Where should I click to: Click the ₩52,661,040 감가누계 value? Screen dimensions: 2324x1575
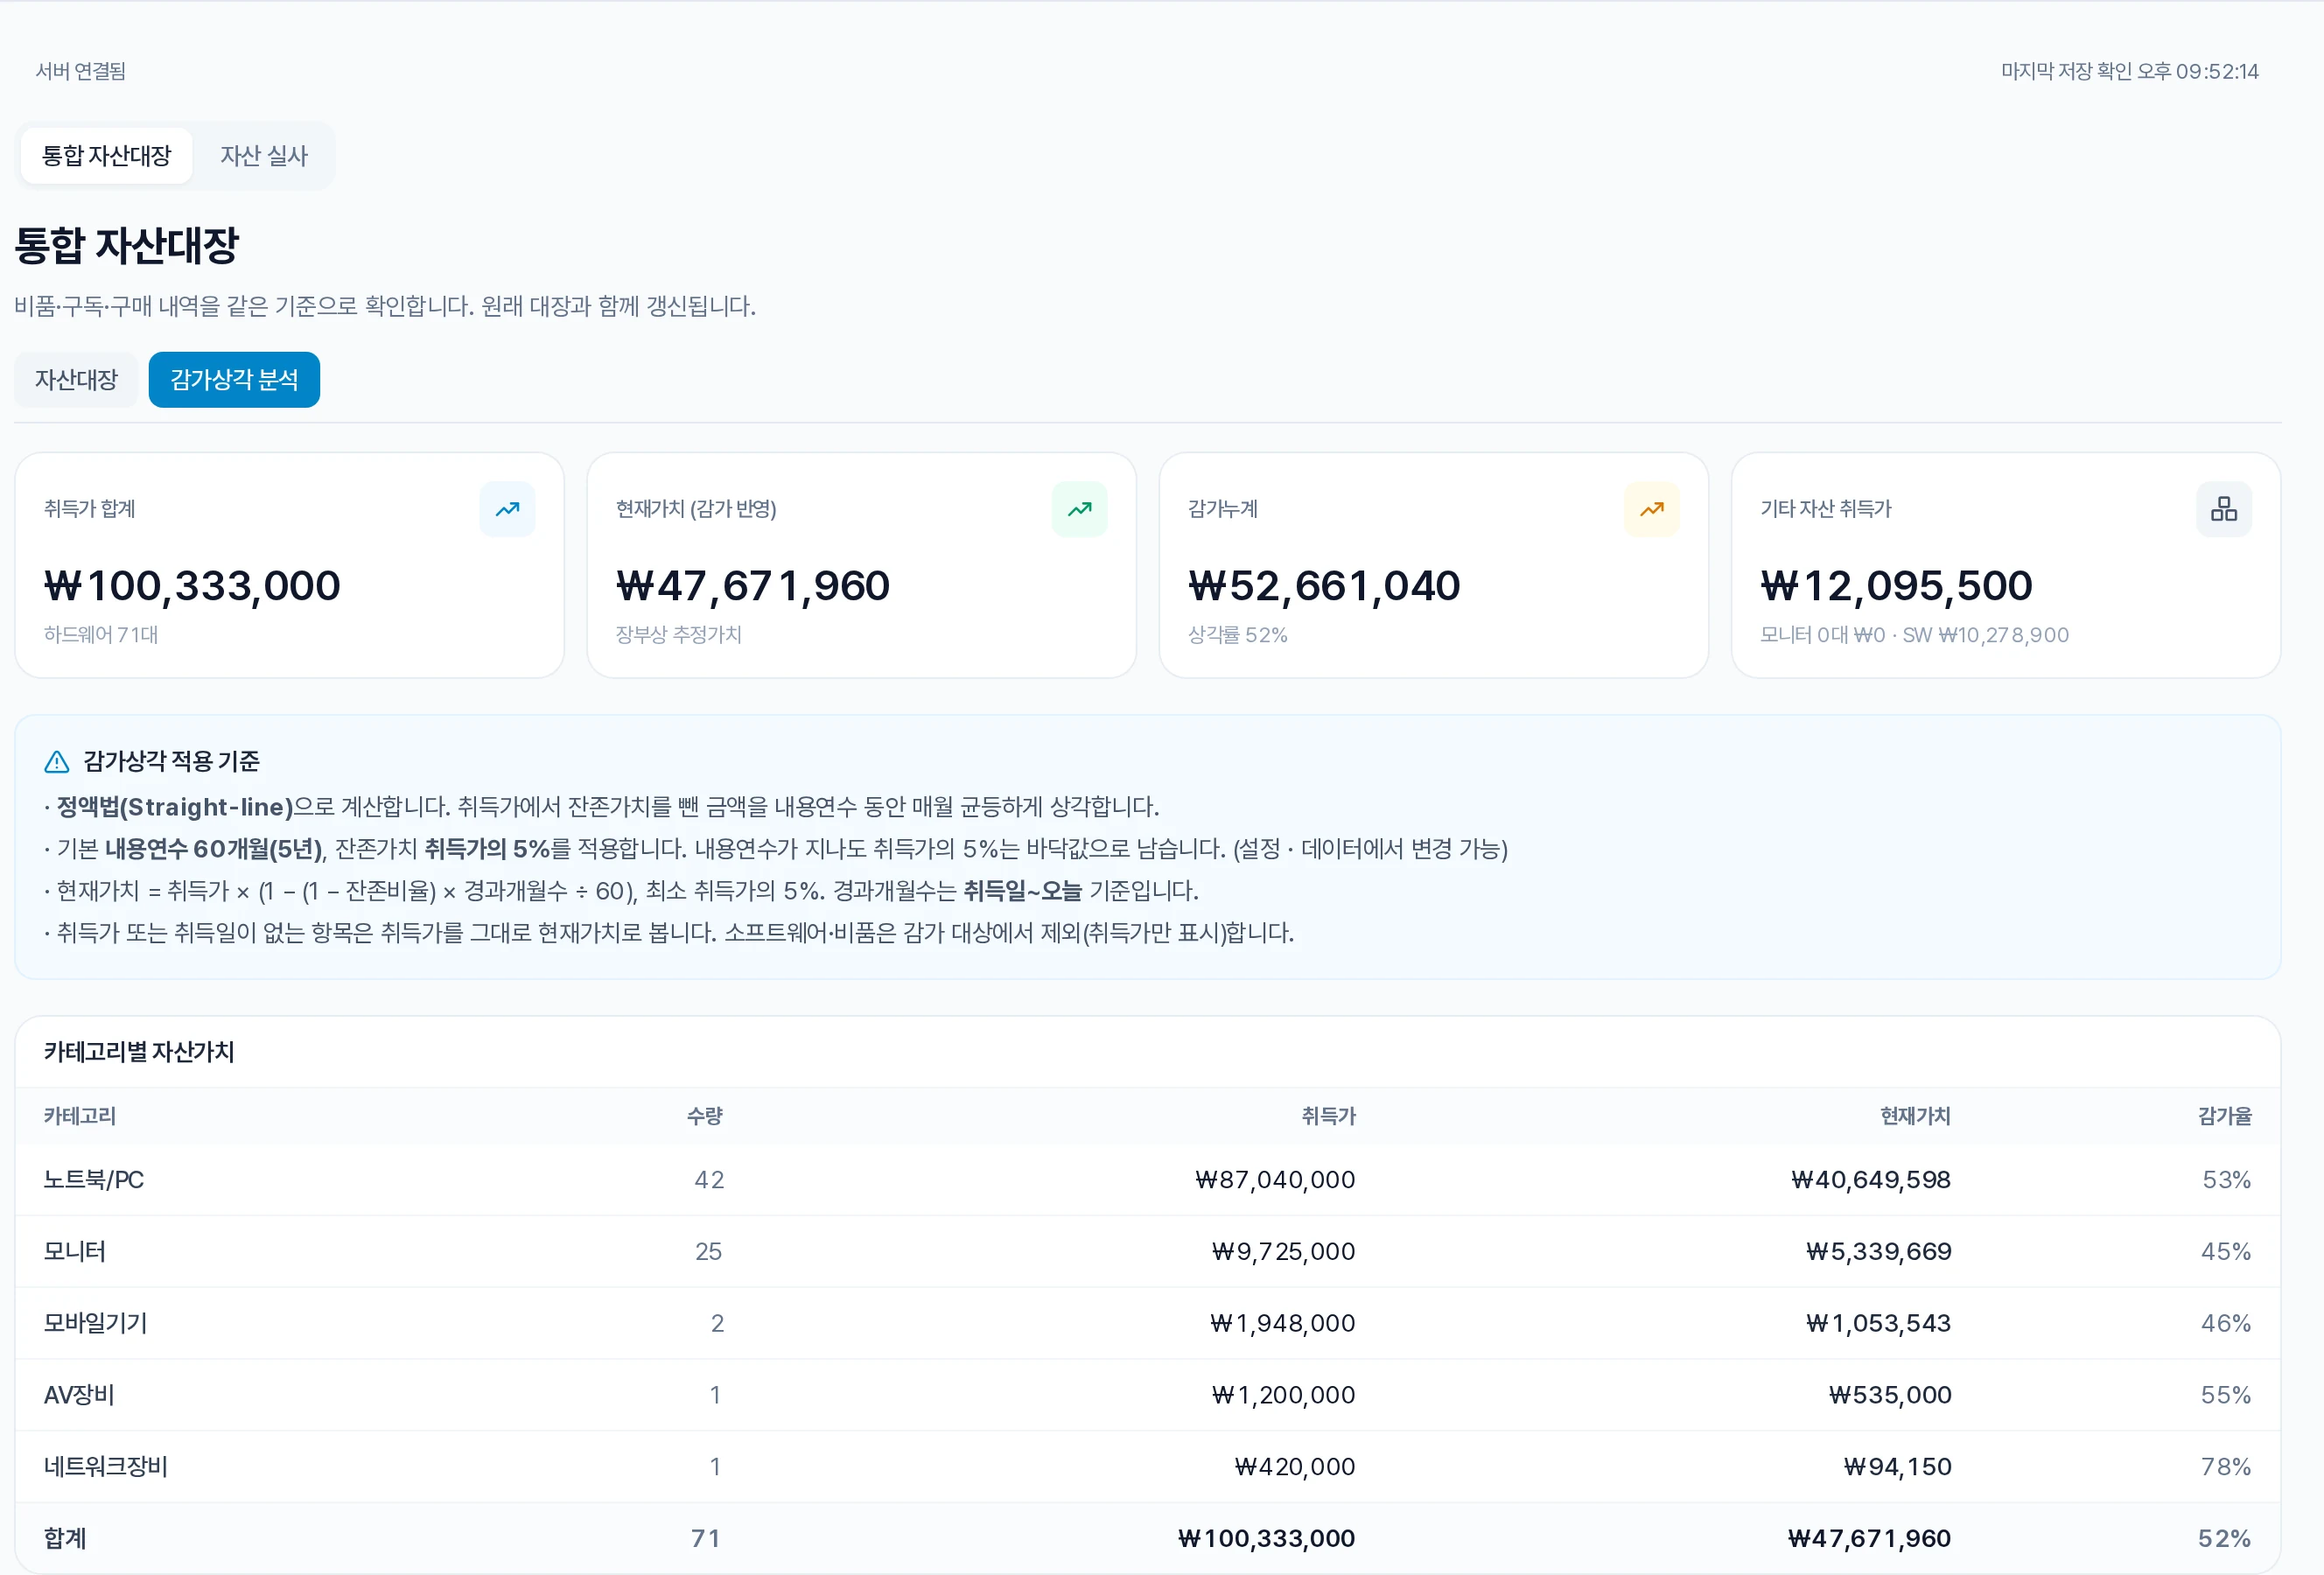point(1324,586)
